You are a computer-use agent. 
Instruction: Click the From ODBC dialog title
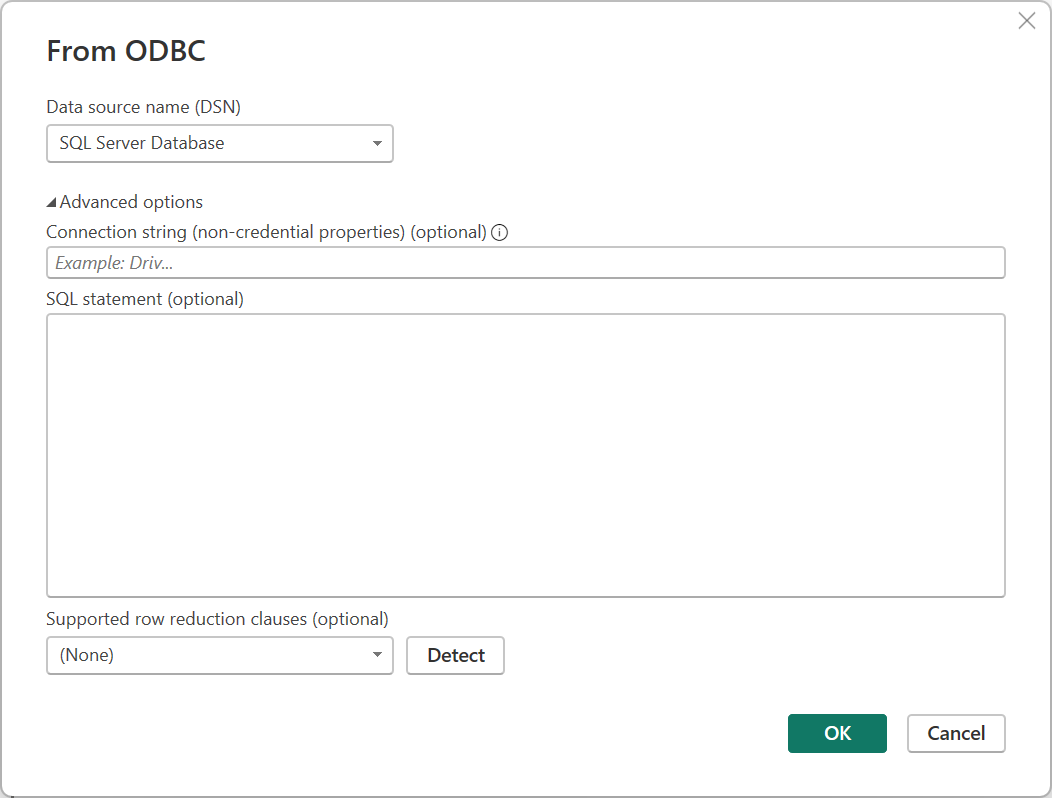[126, 50]
